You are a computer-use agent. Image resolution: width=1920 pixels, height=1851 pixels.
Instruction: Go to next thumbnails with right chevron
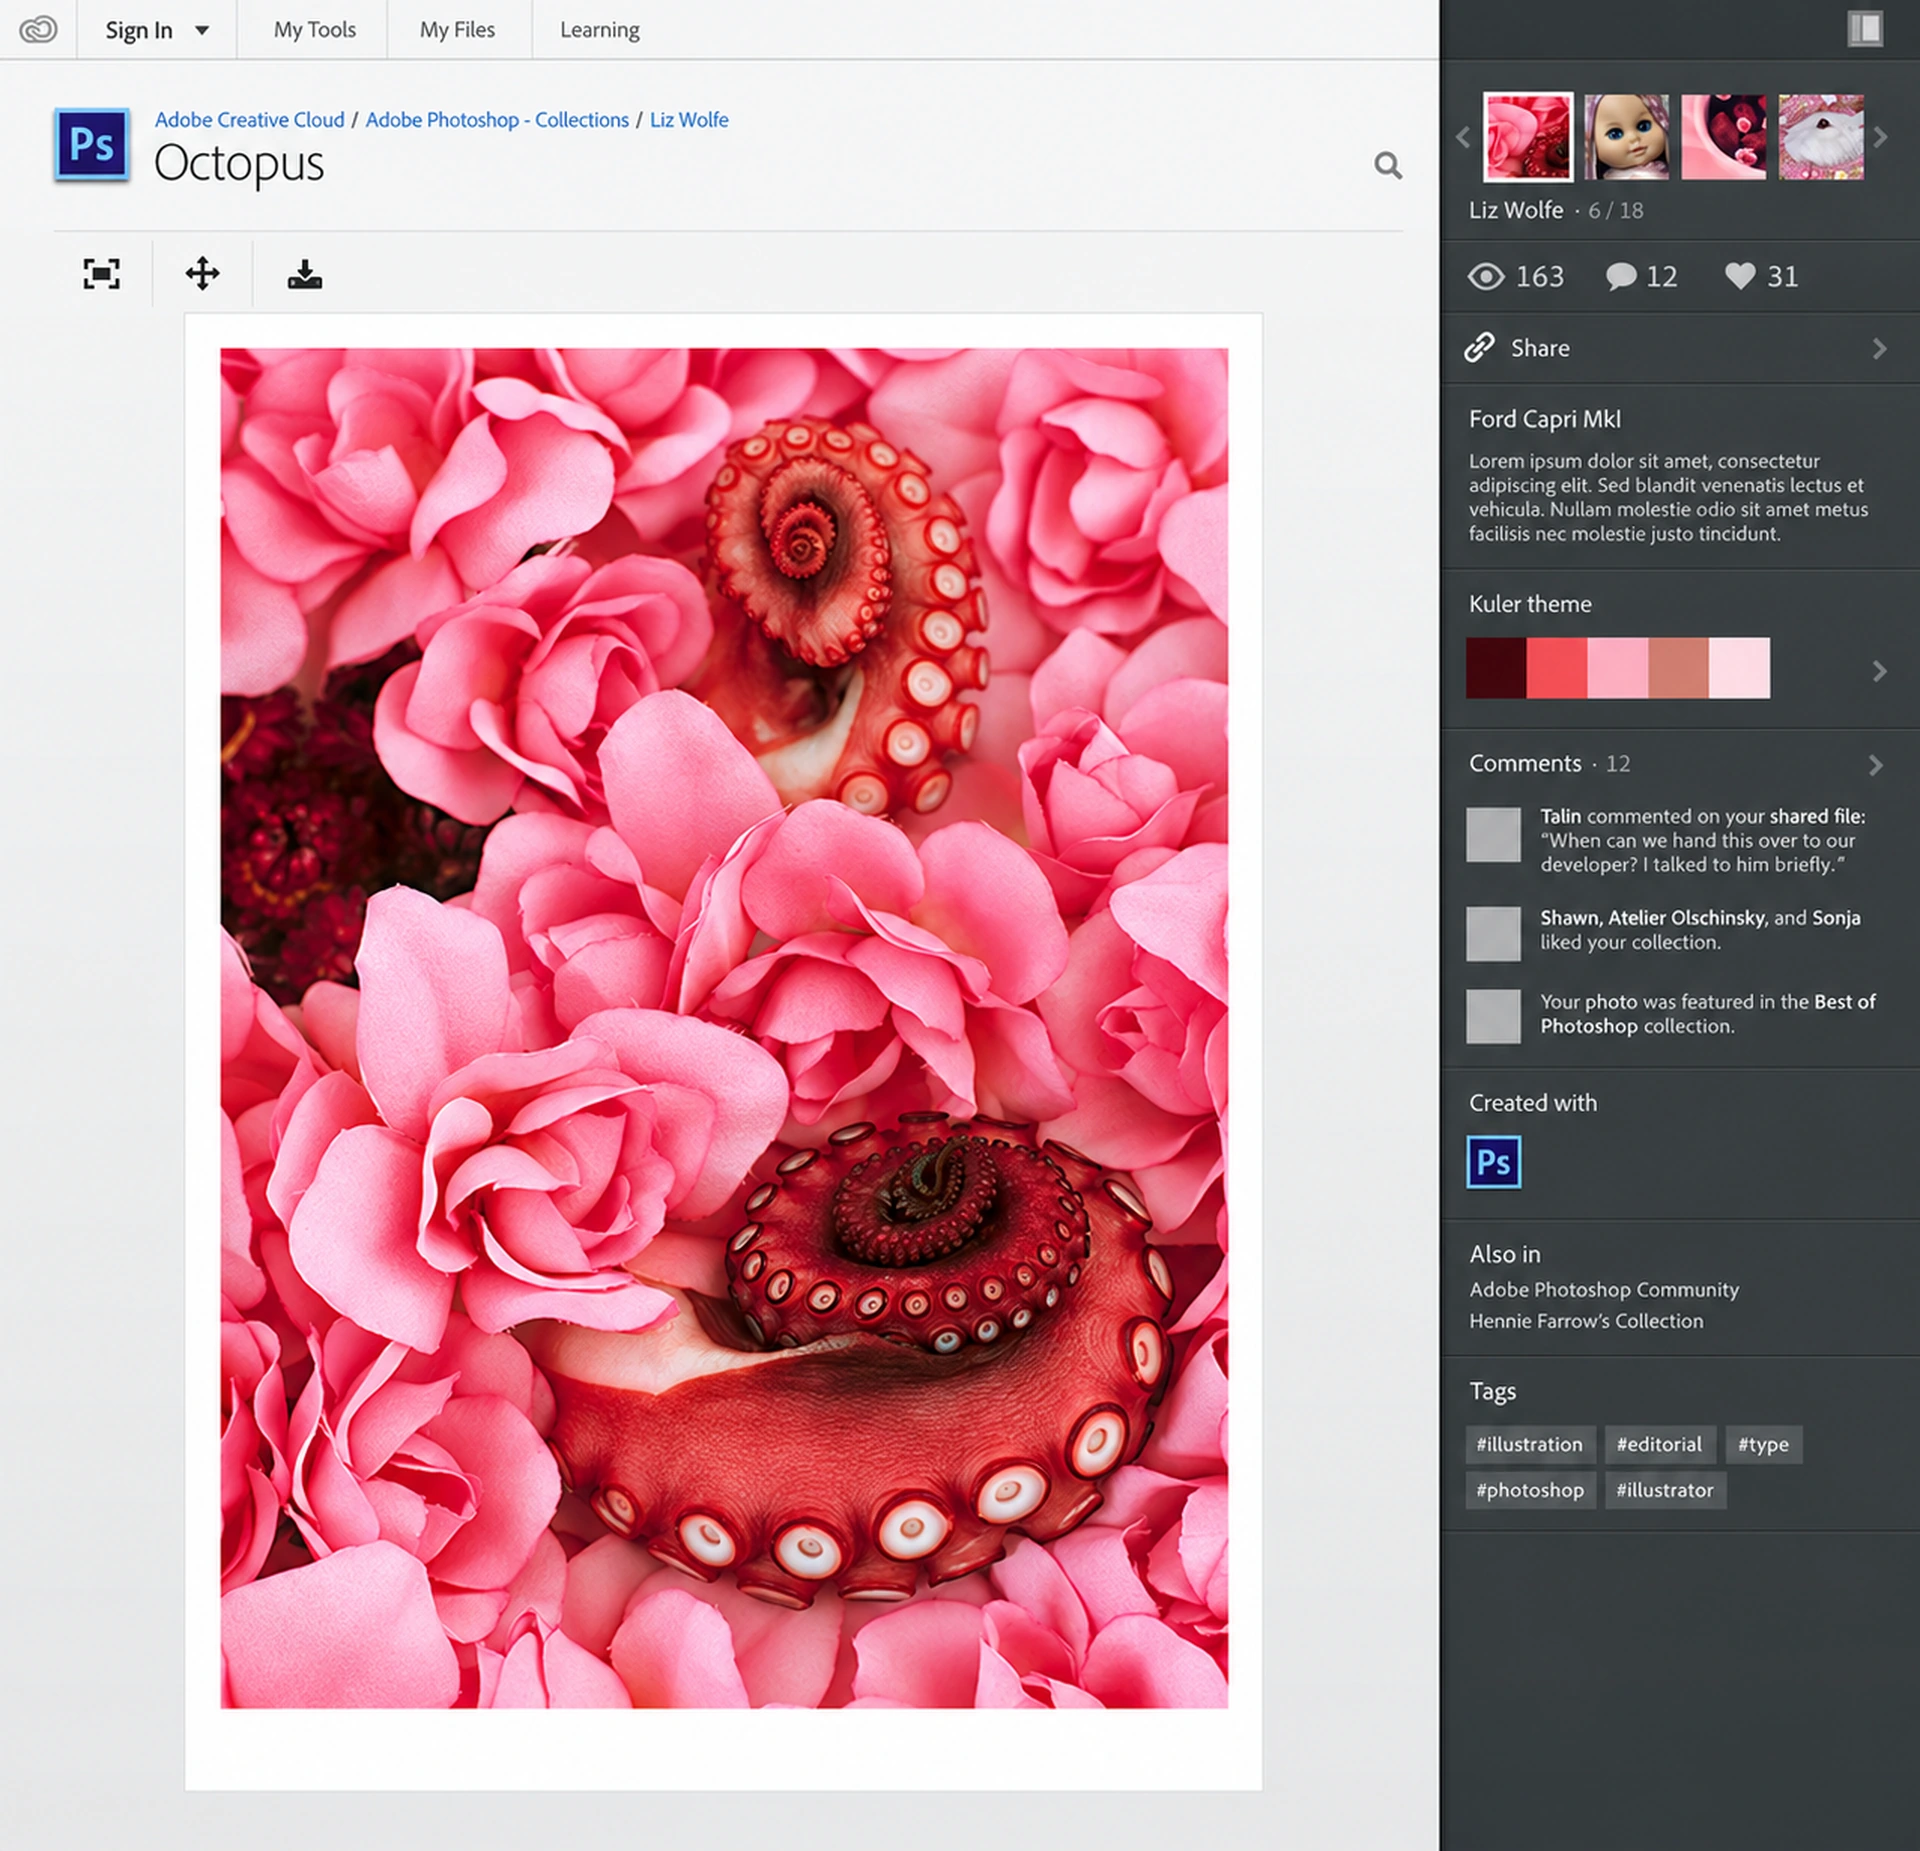1881,137
